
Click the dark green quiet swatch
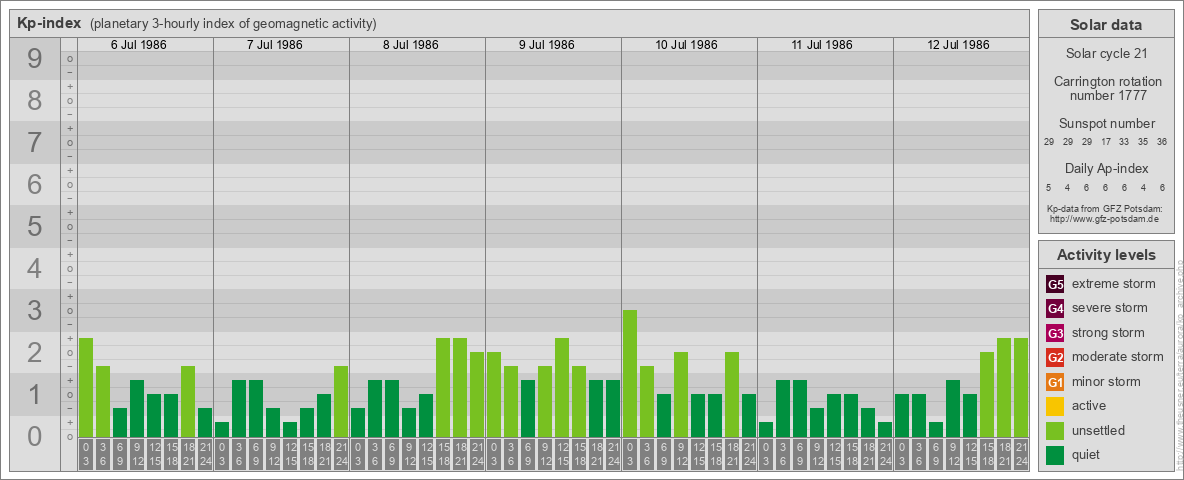pos(1055,454)
